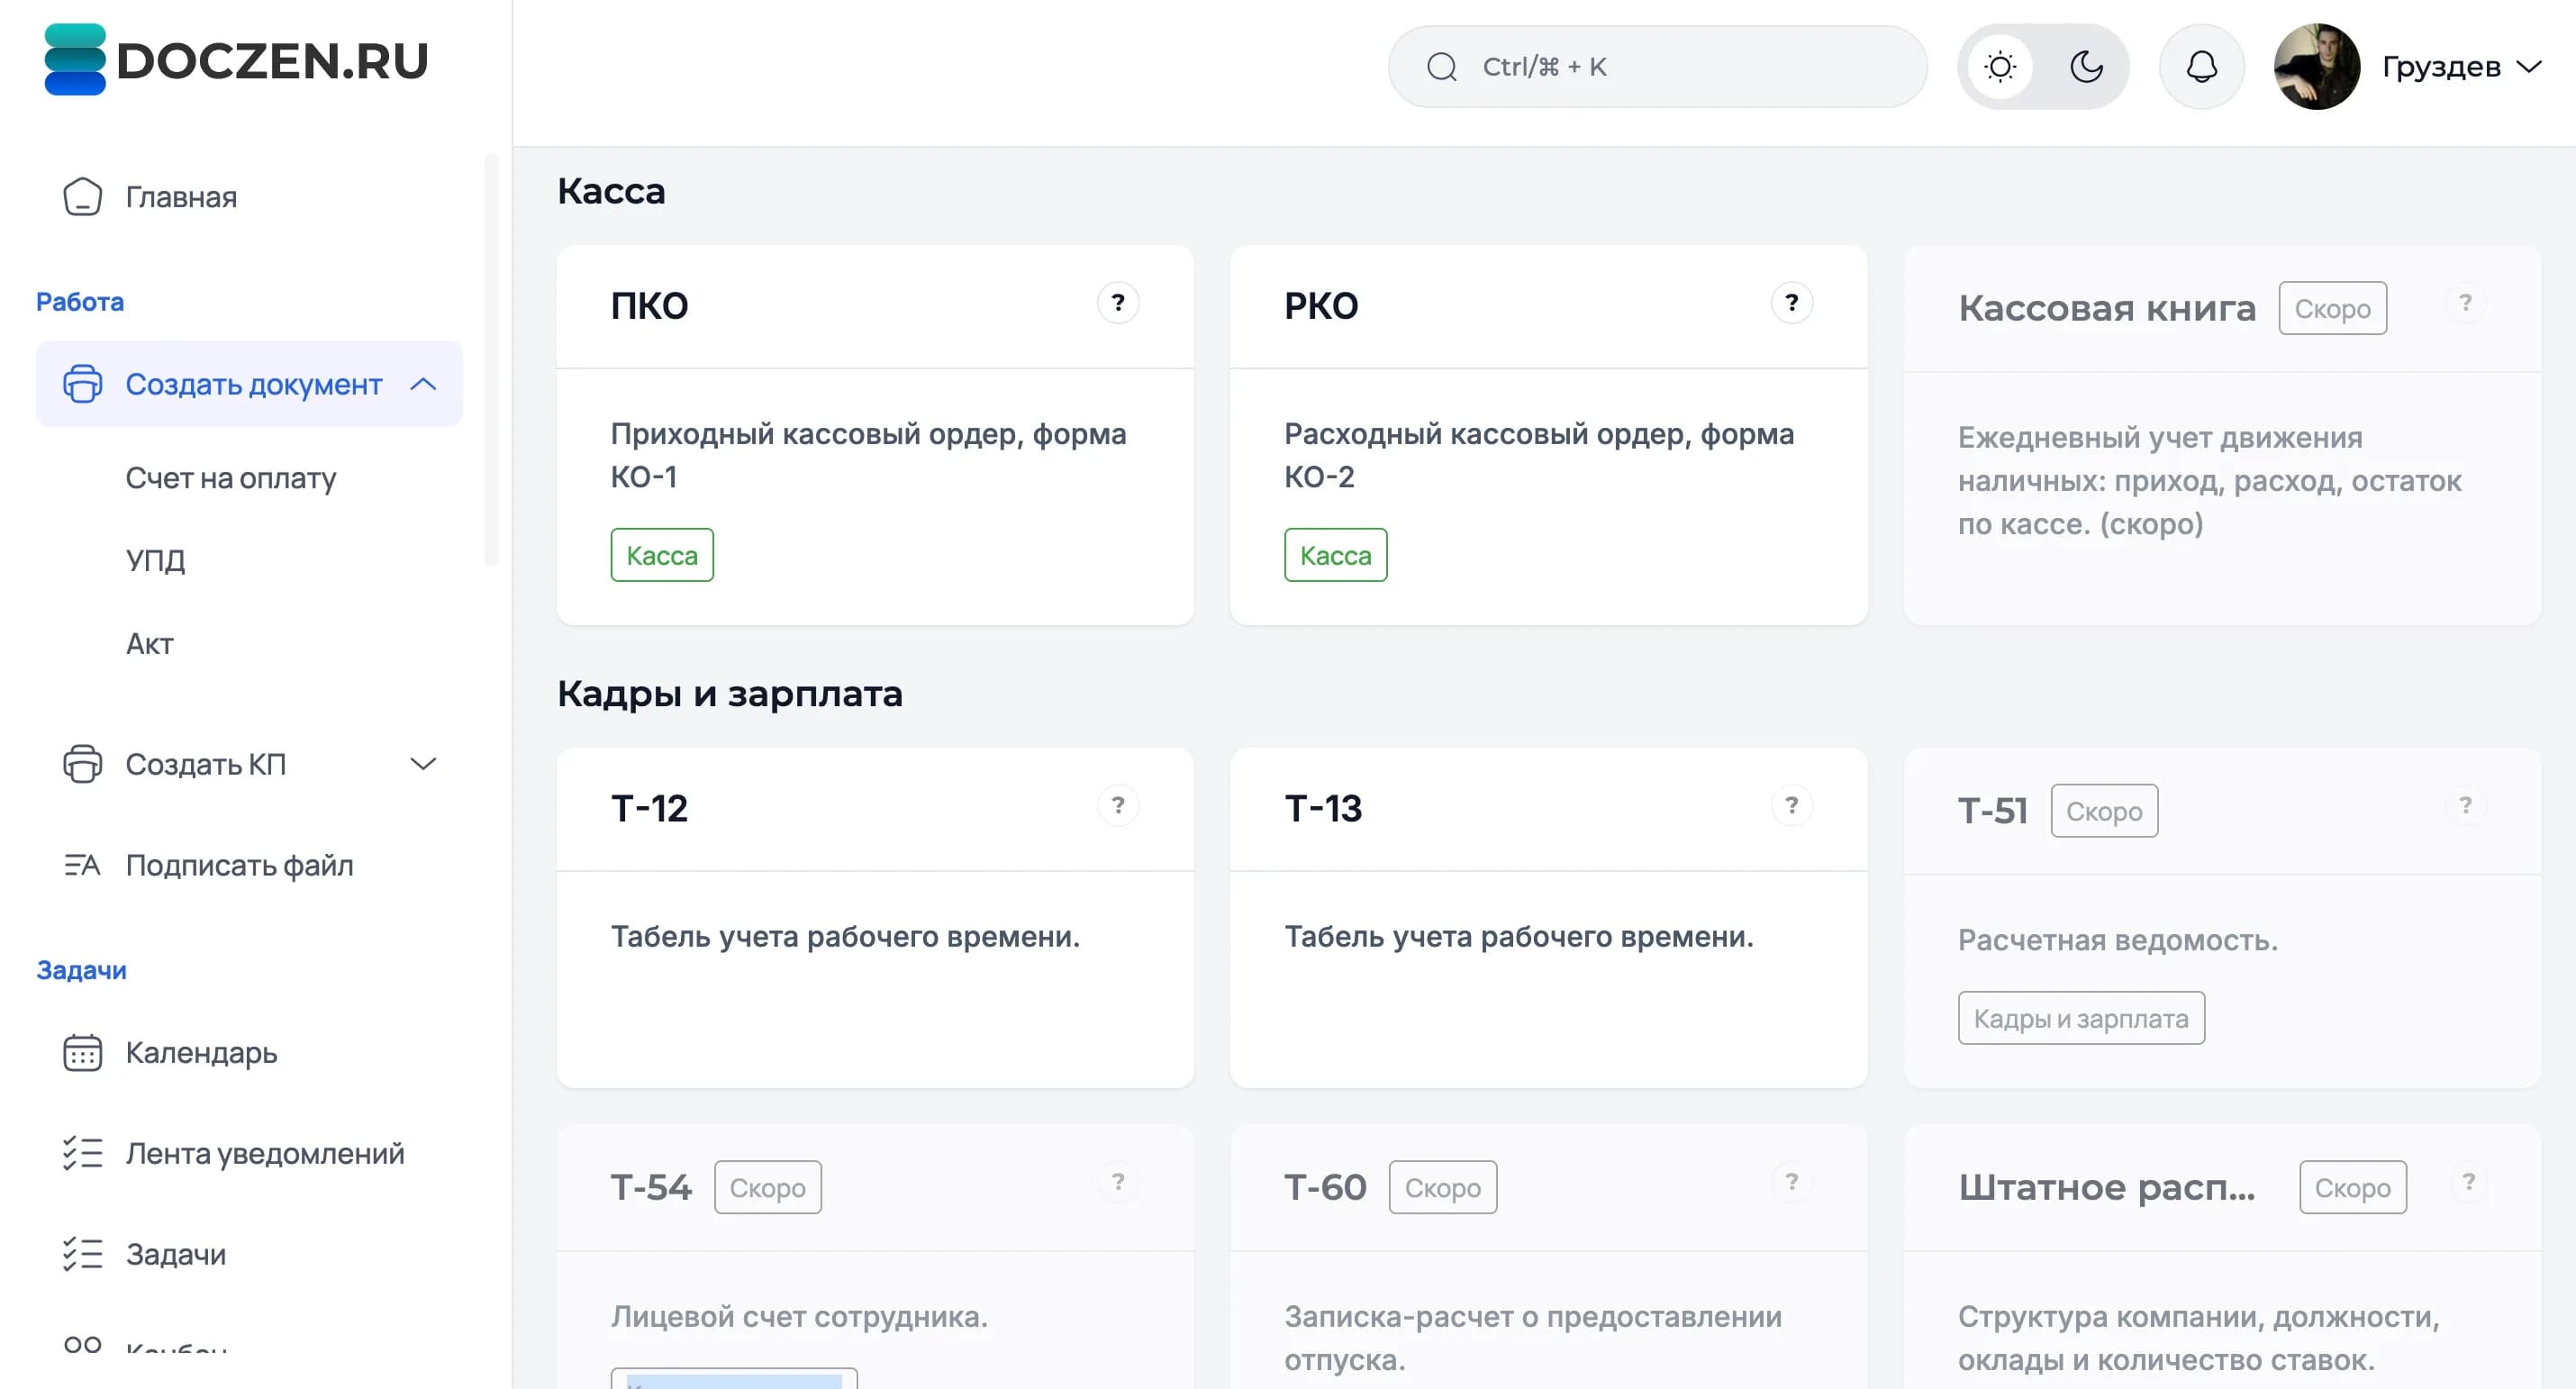Expand the Создать КП chevron
The image size is (2576, 1389).
(423, 764)
